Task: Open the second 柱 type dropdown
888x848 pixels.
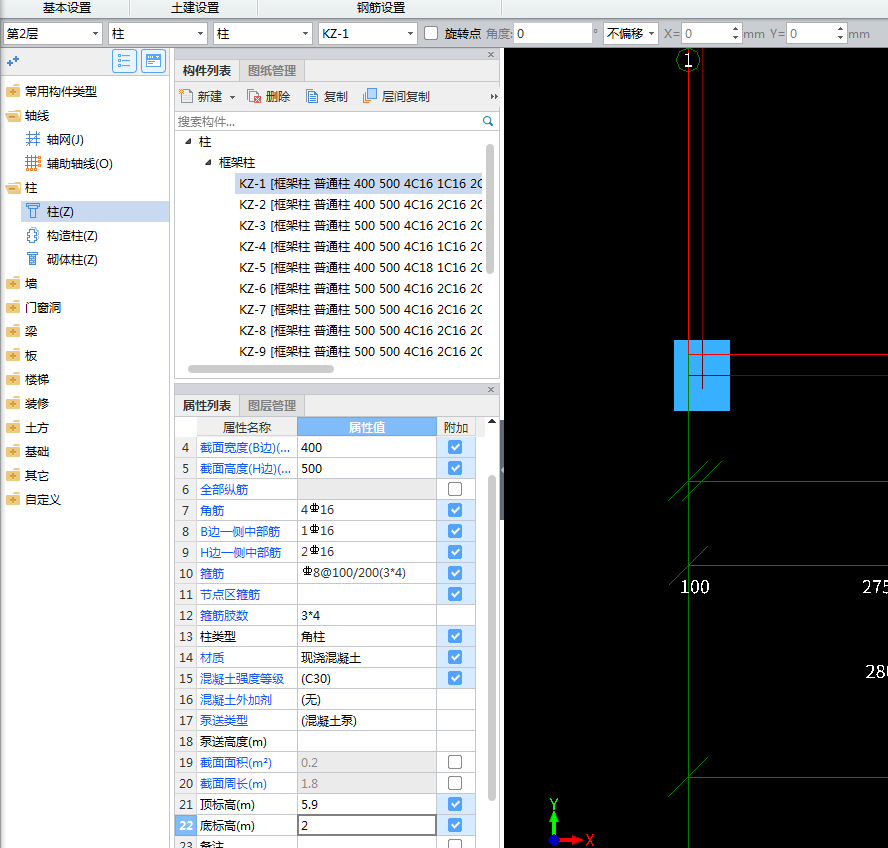Action: coord(263,33)
